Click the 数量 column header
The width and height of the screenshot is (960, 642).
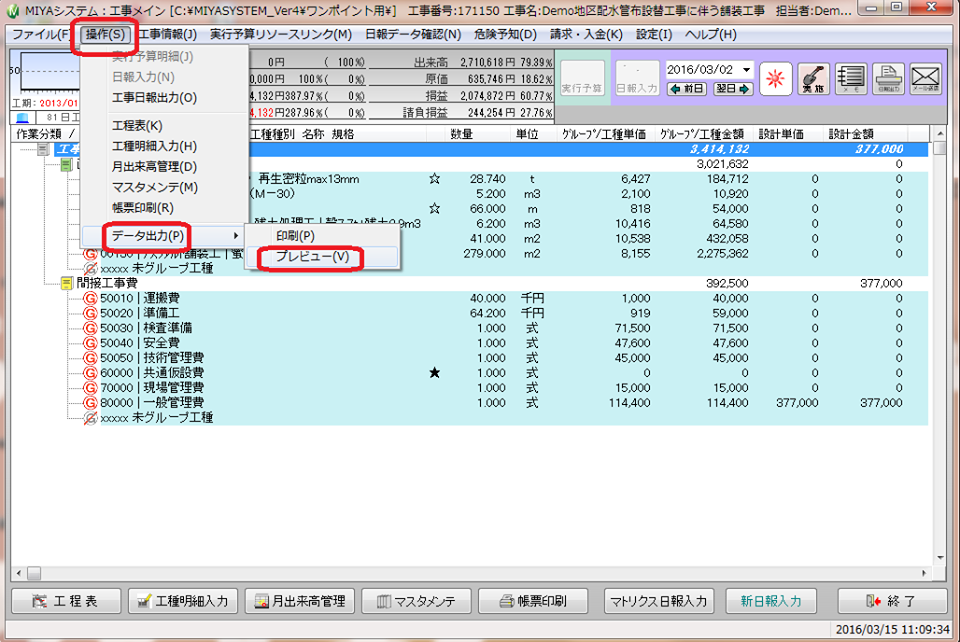pos(461,134)
